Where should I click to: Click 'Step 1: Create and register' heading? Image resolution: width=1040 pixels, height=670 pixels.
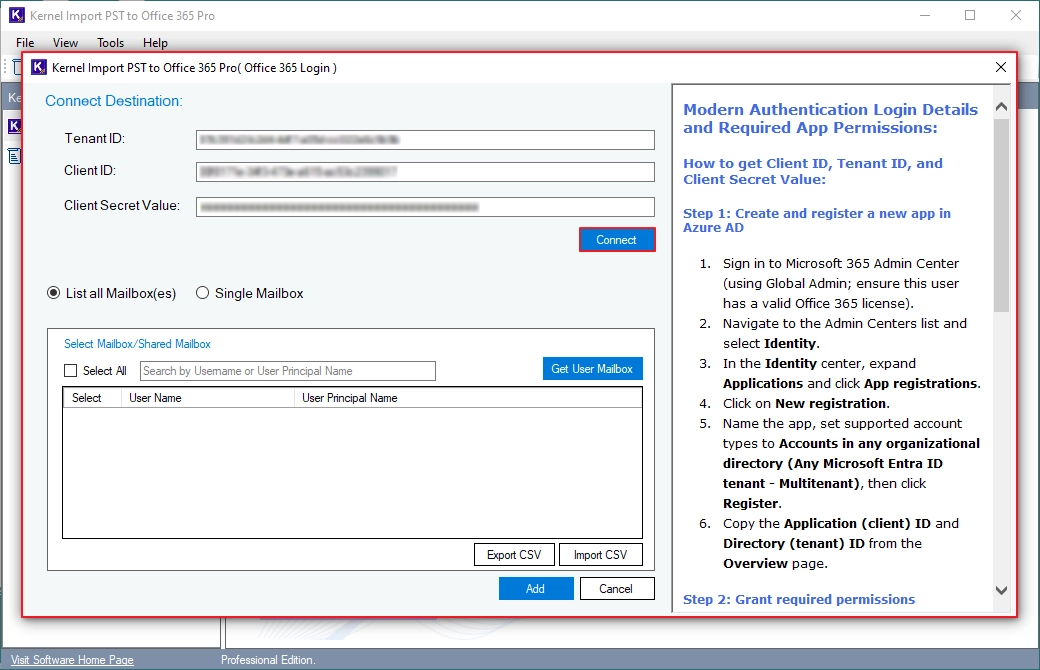point(816,220)
